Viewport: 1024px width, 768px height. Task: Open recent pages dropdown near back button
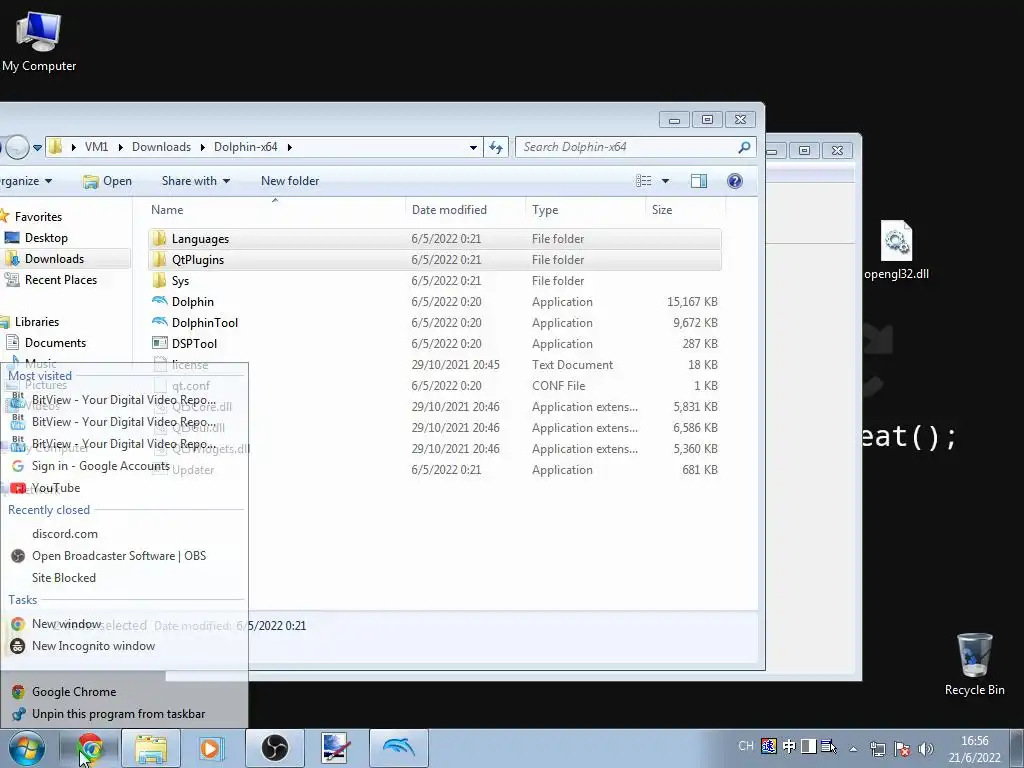37,148
